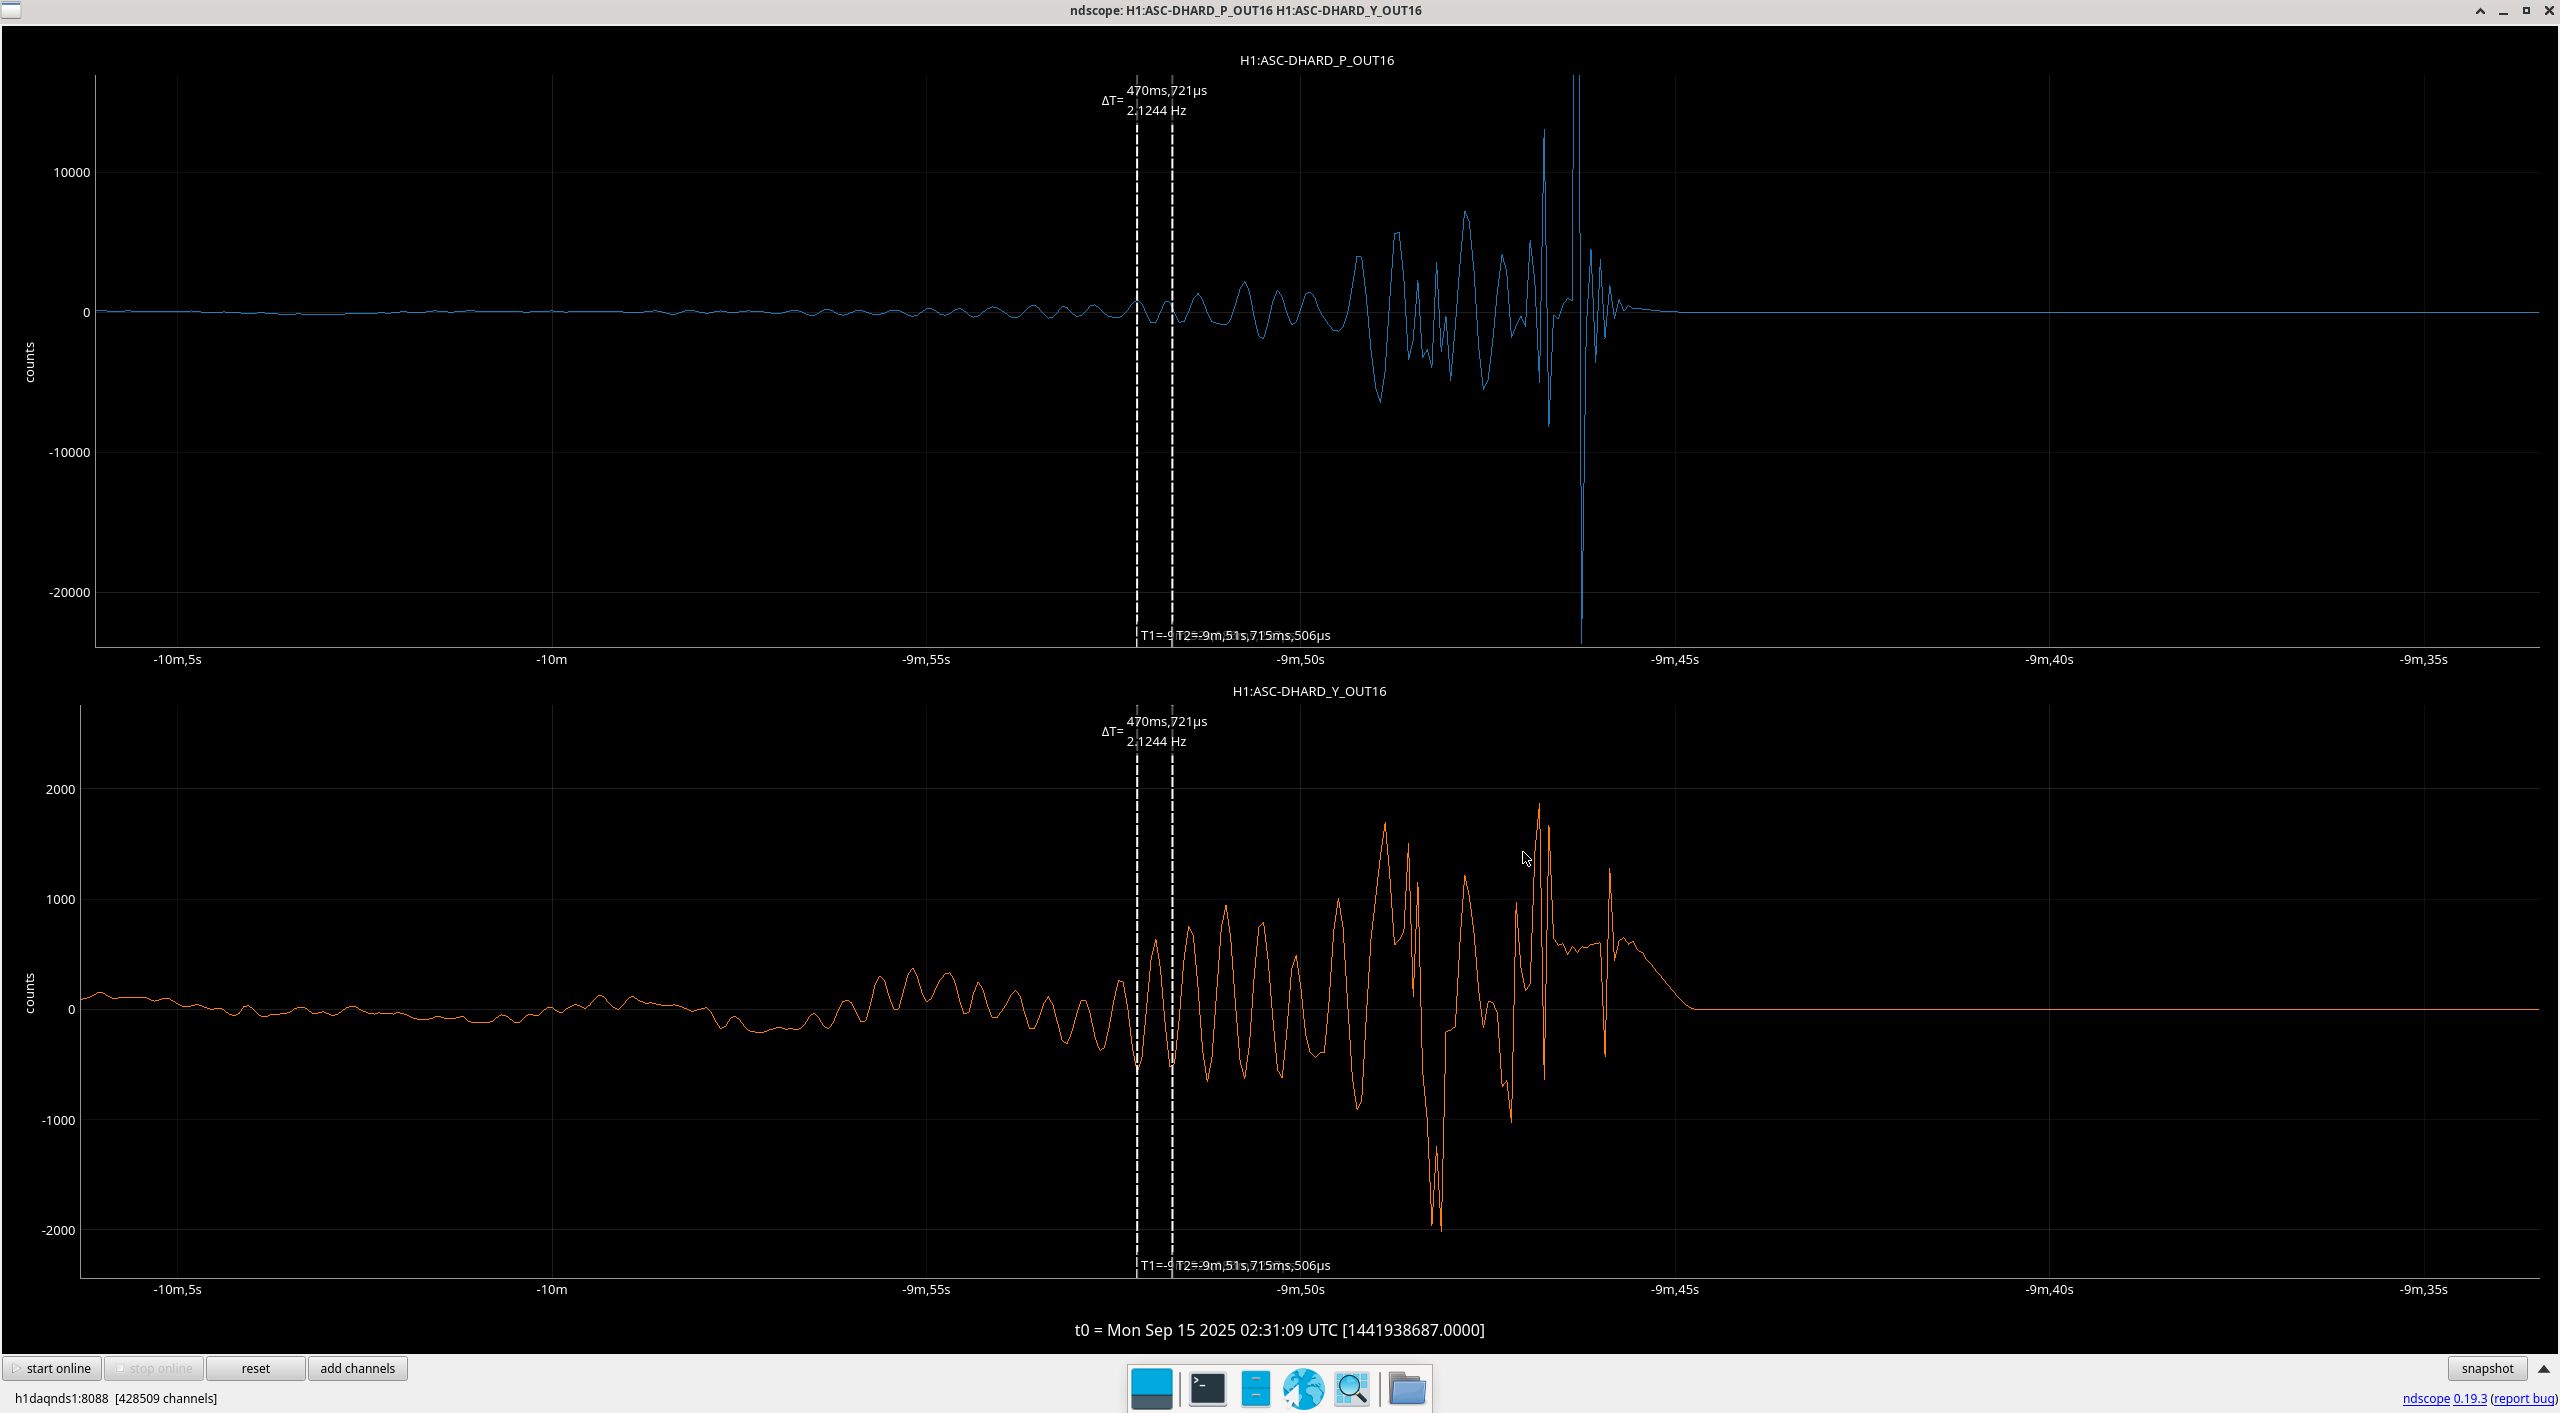This screenshot has height=1413, width=2560.
Task: Click the H1:ASC-DHARD_P_OUT16 plot title
Action: pyautogui.click(x=1316, y=60)
